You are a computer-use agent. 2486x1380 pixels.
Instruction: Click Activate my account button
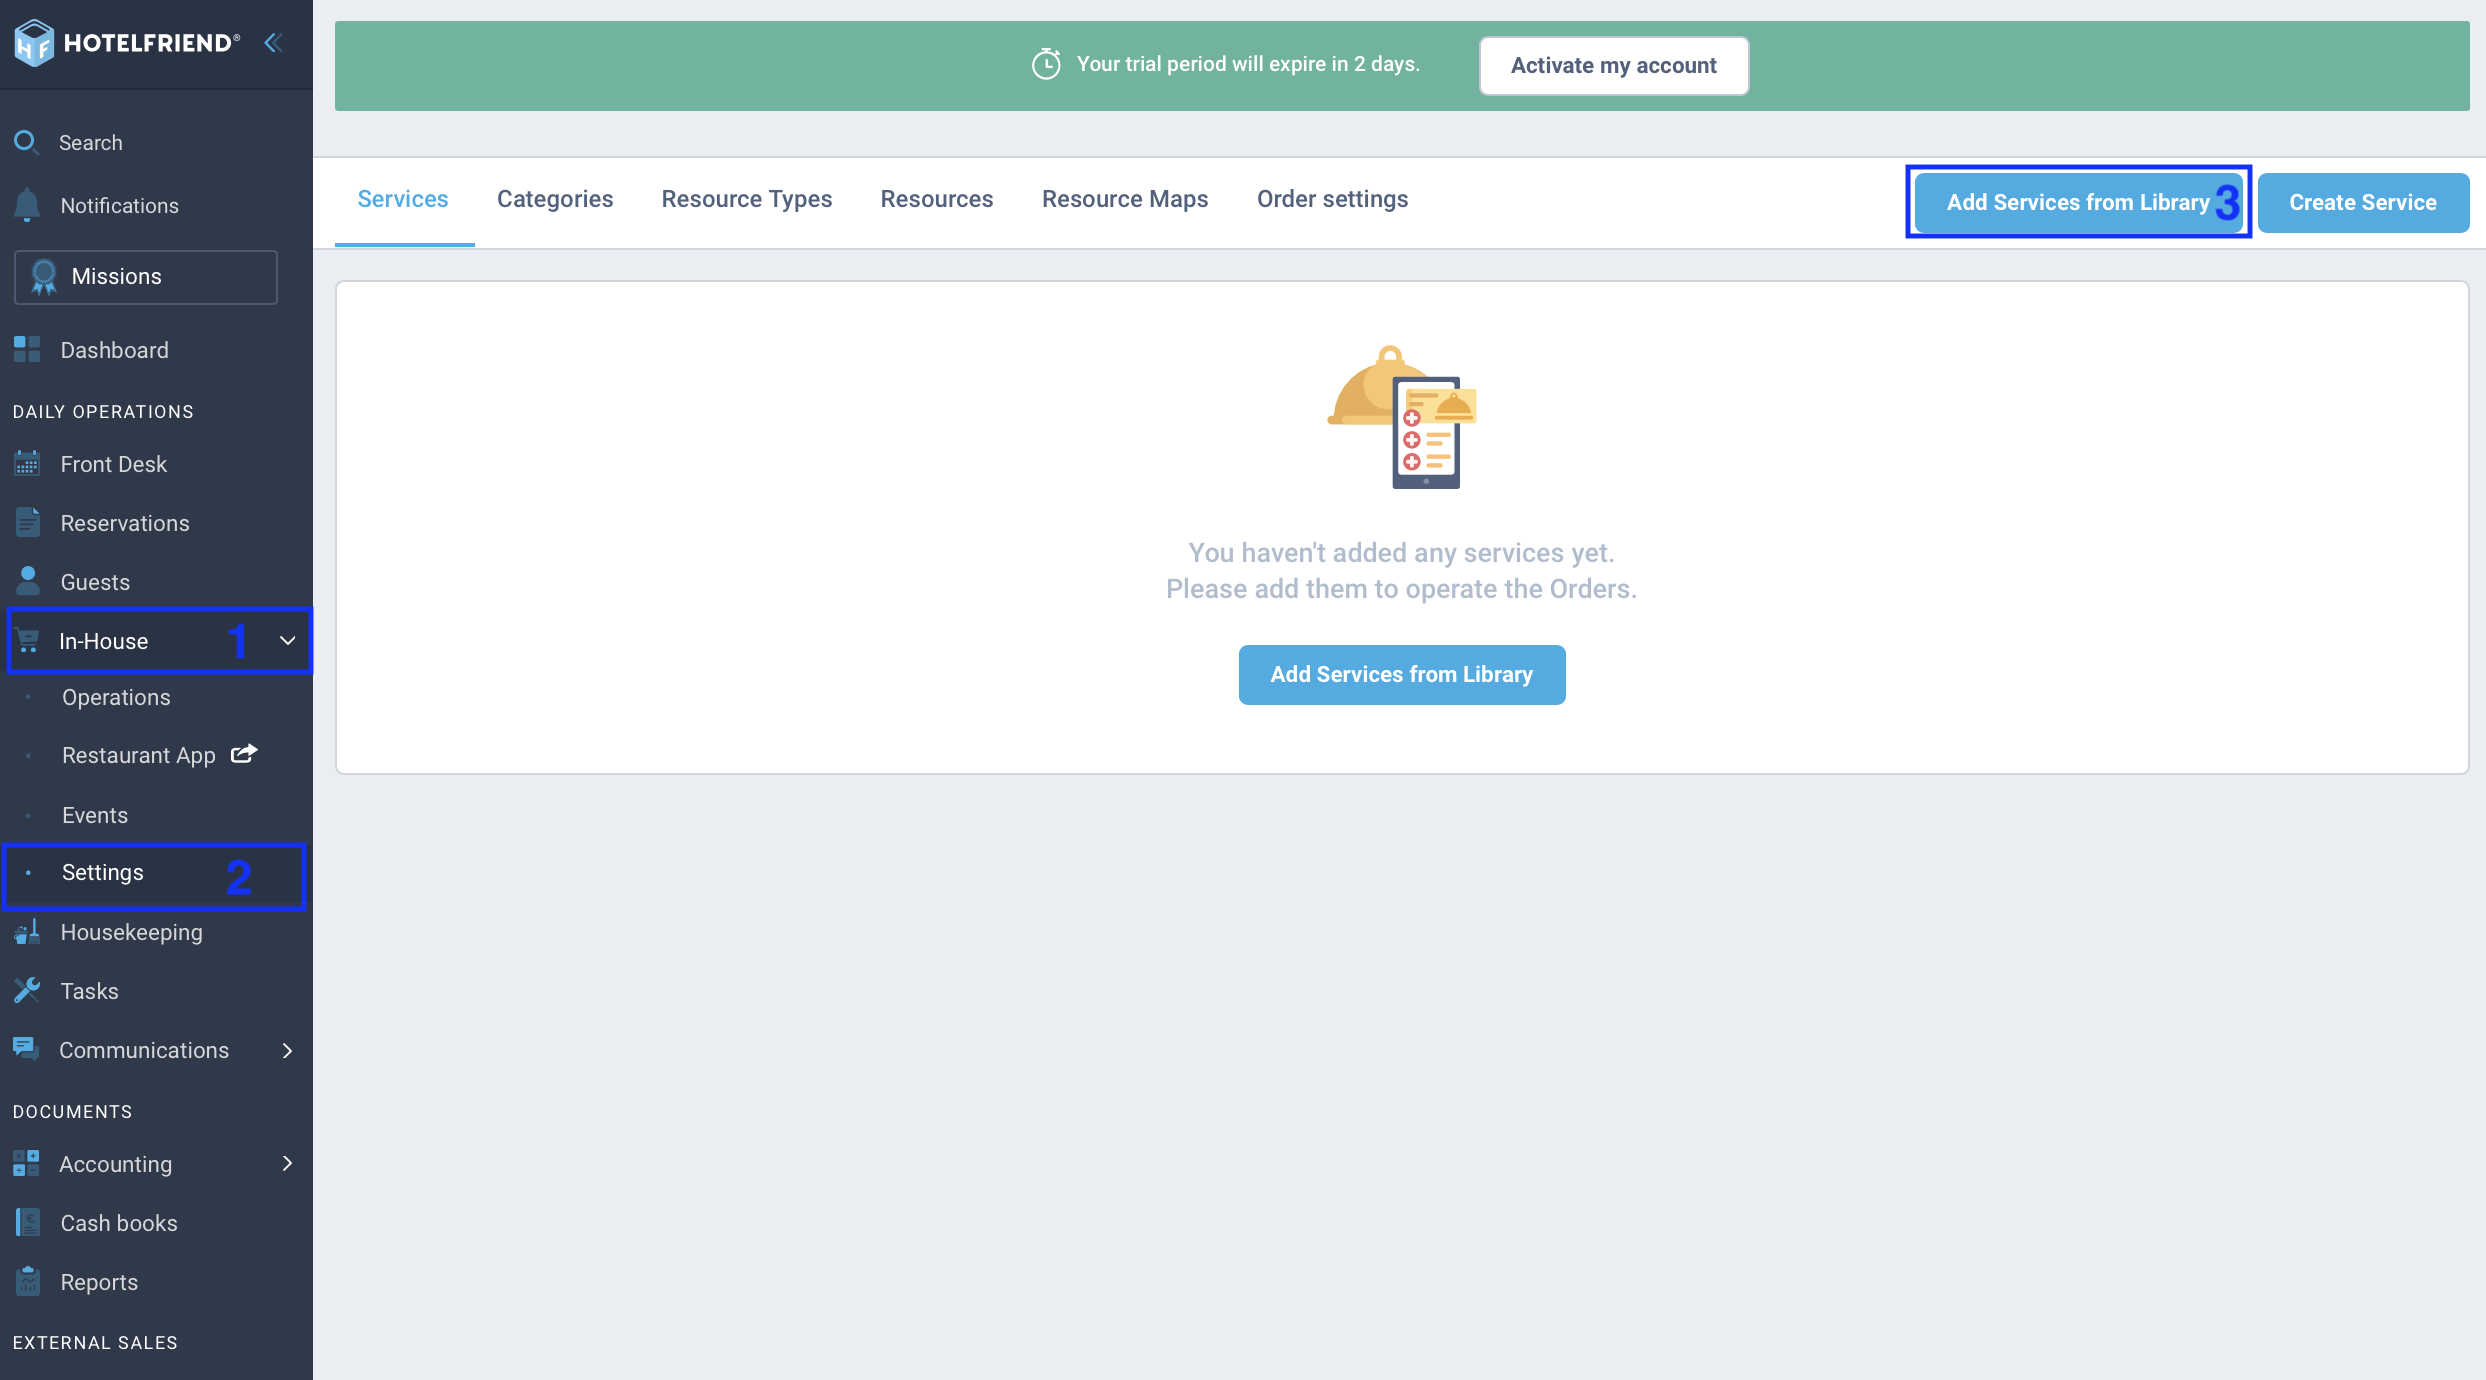coord(1614,66)
